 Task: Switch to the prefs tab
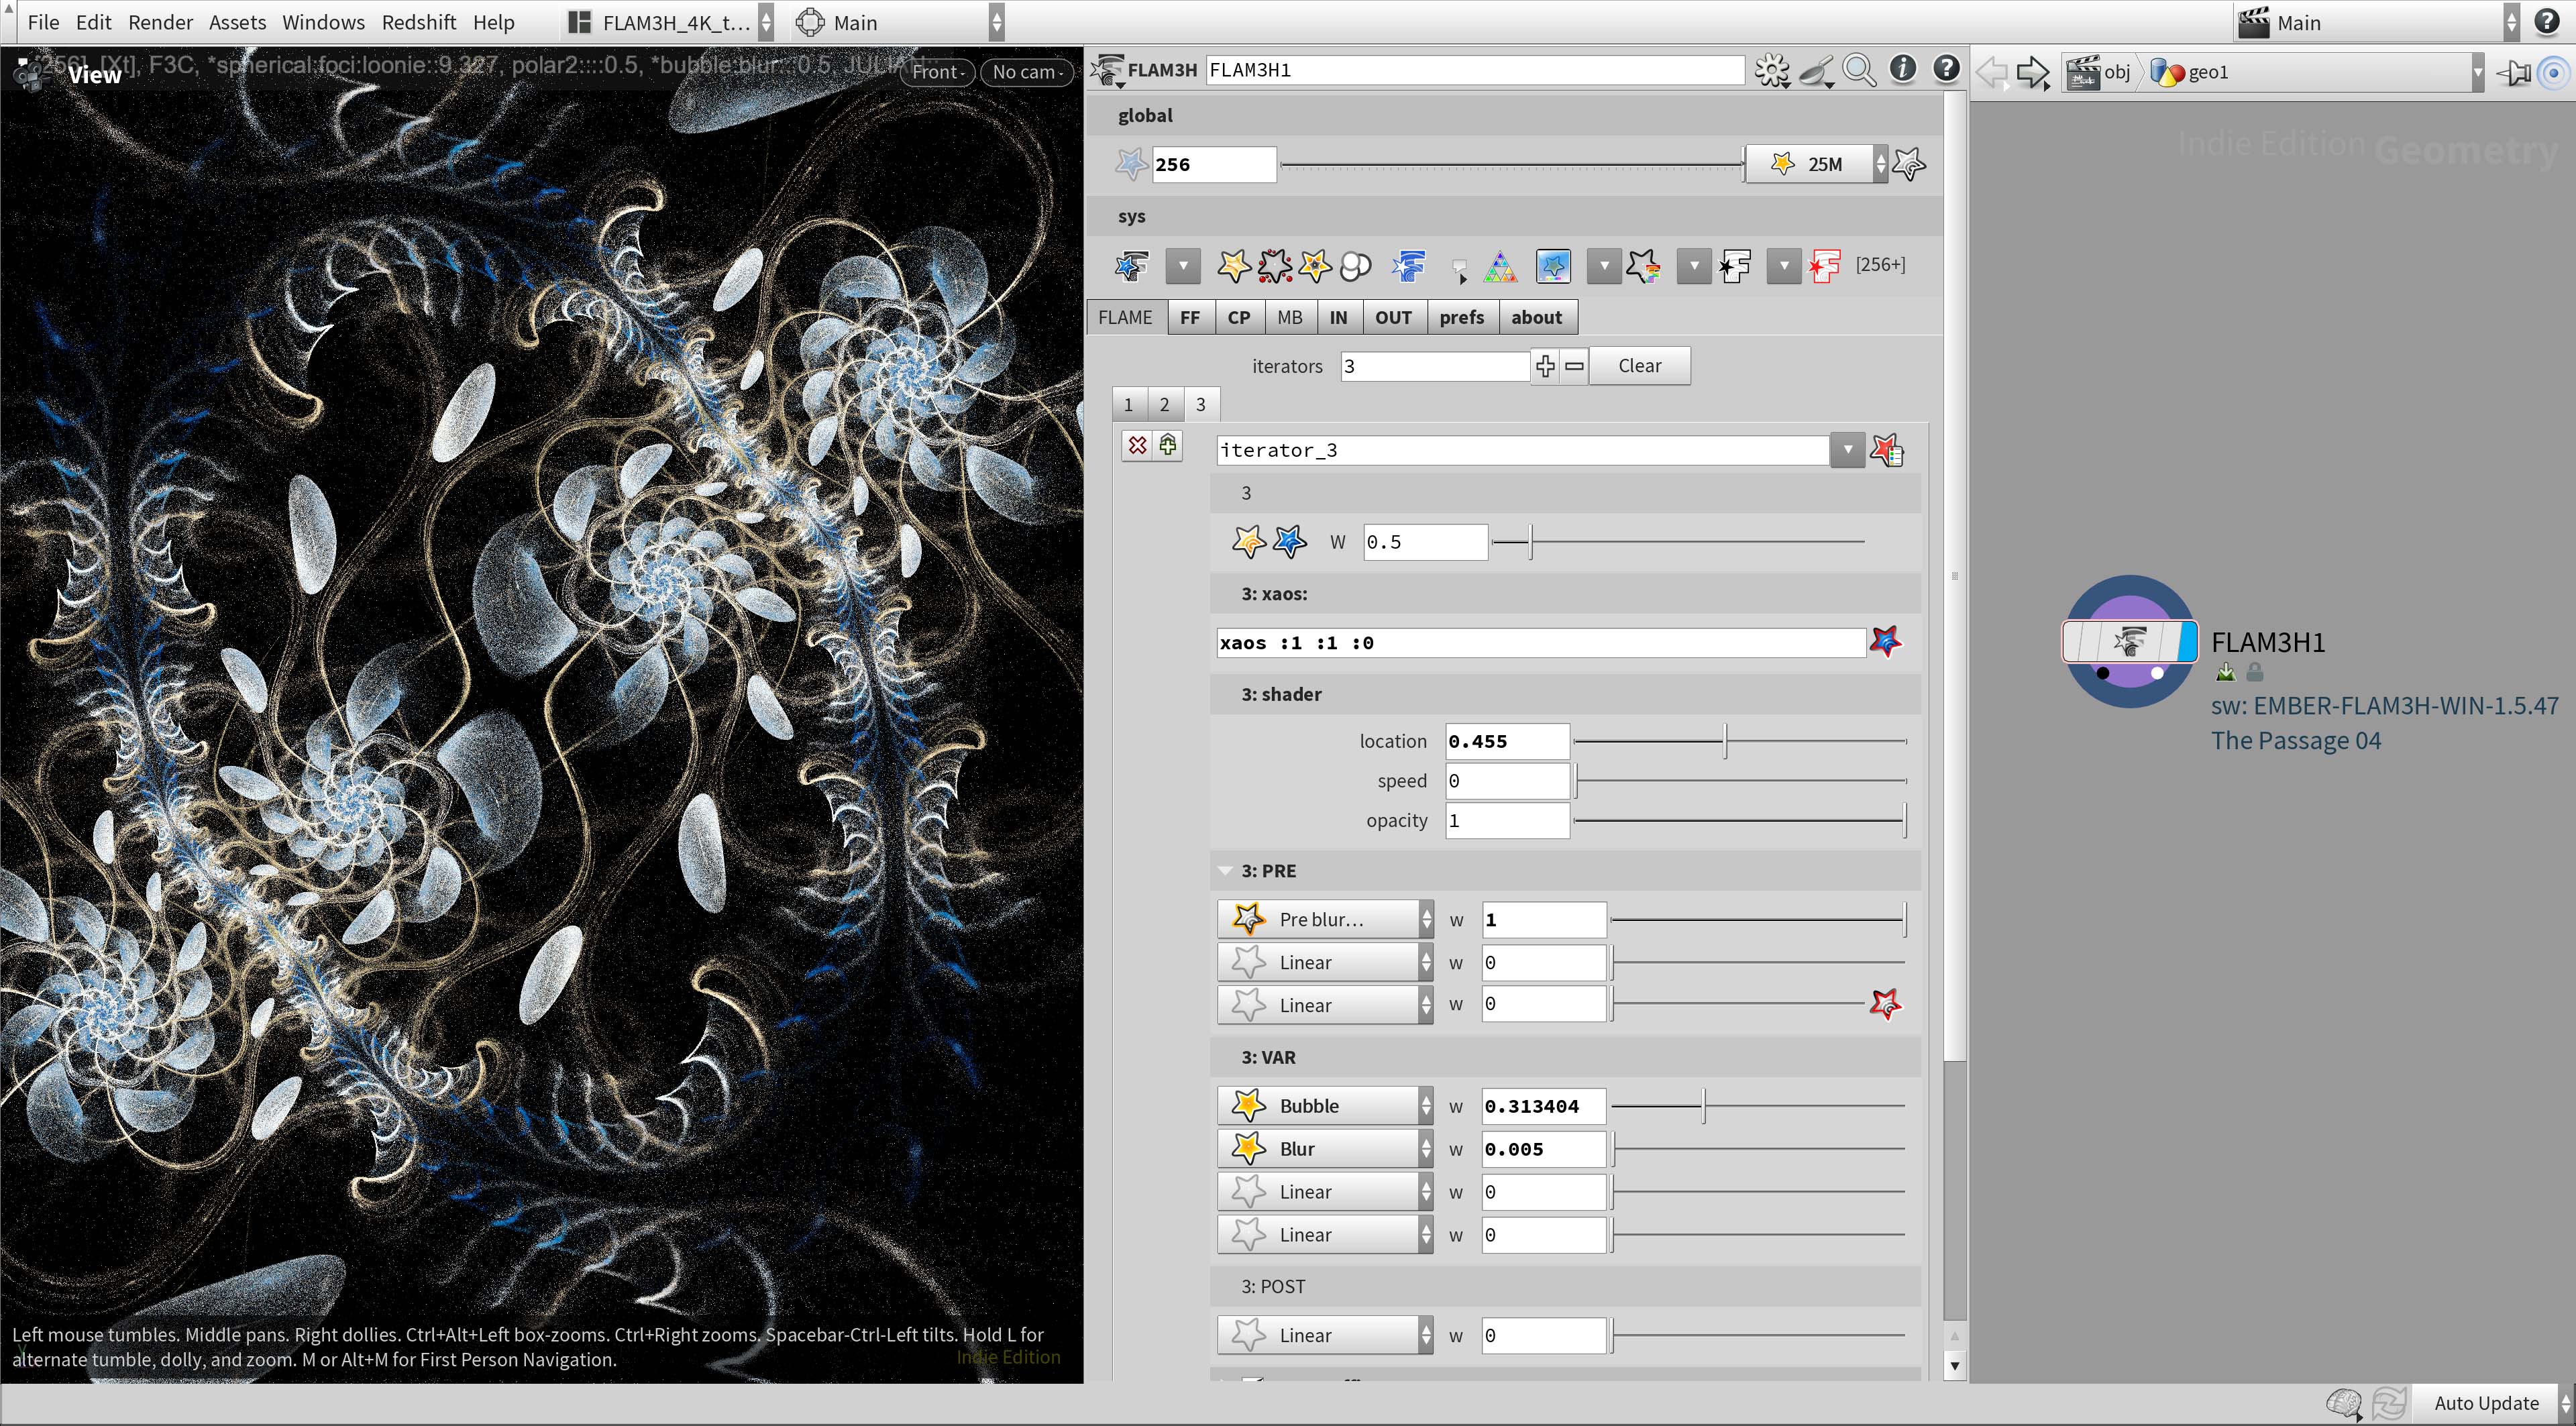click(1462, 317)
